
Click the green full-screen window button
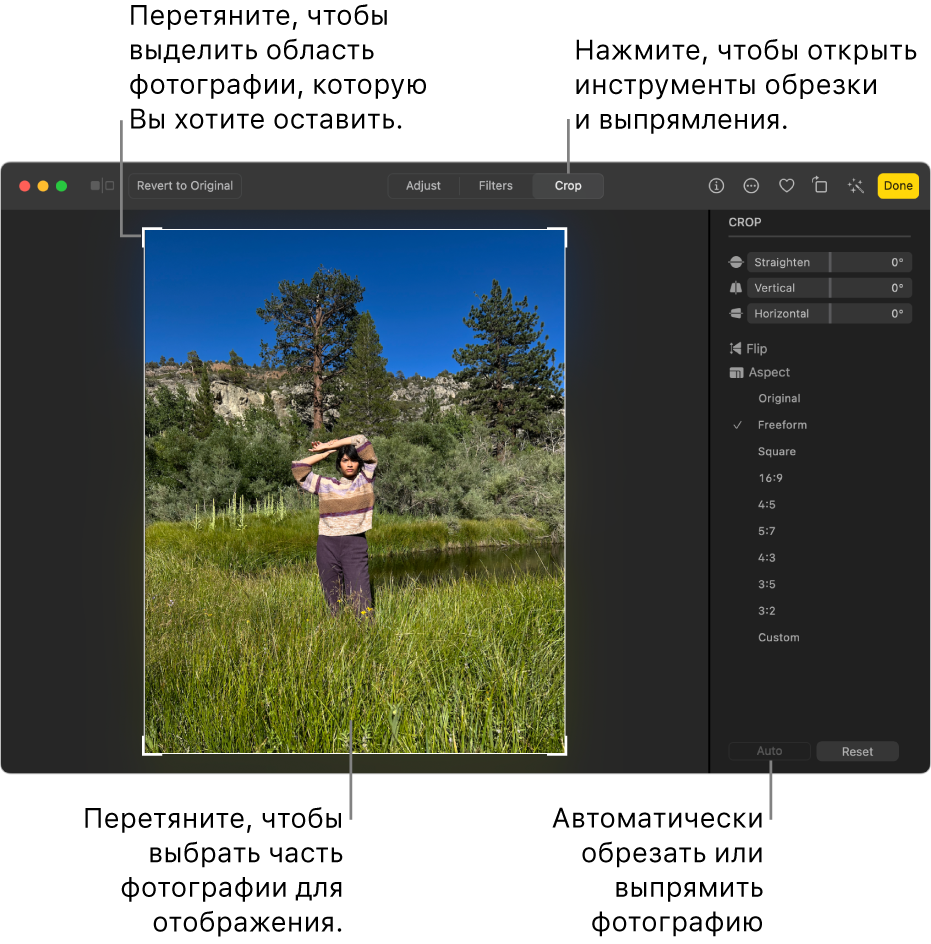(x=61, y=186)
